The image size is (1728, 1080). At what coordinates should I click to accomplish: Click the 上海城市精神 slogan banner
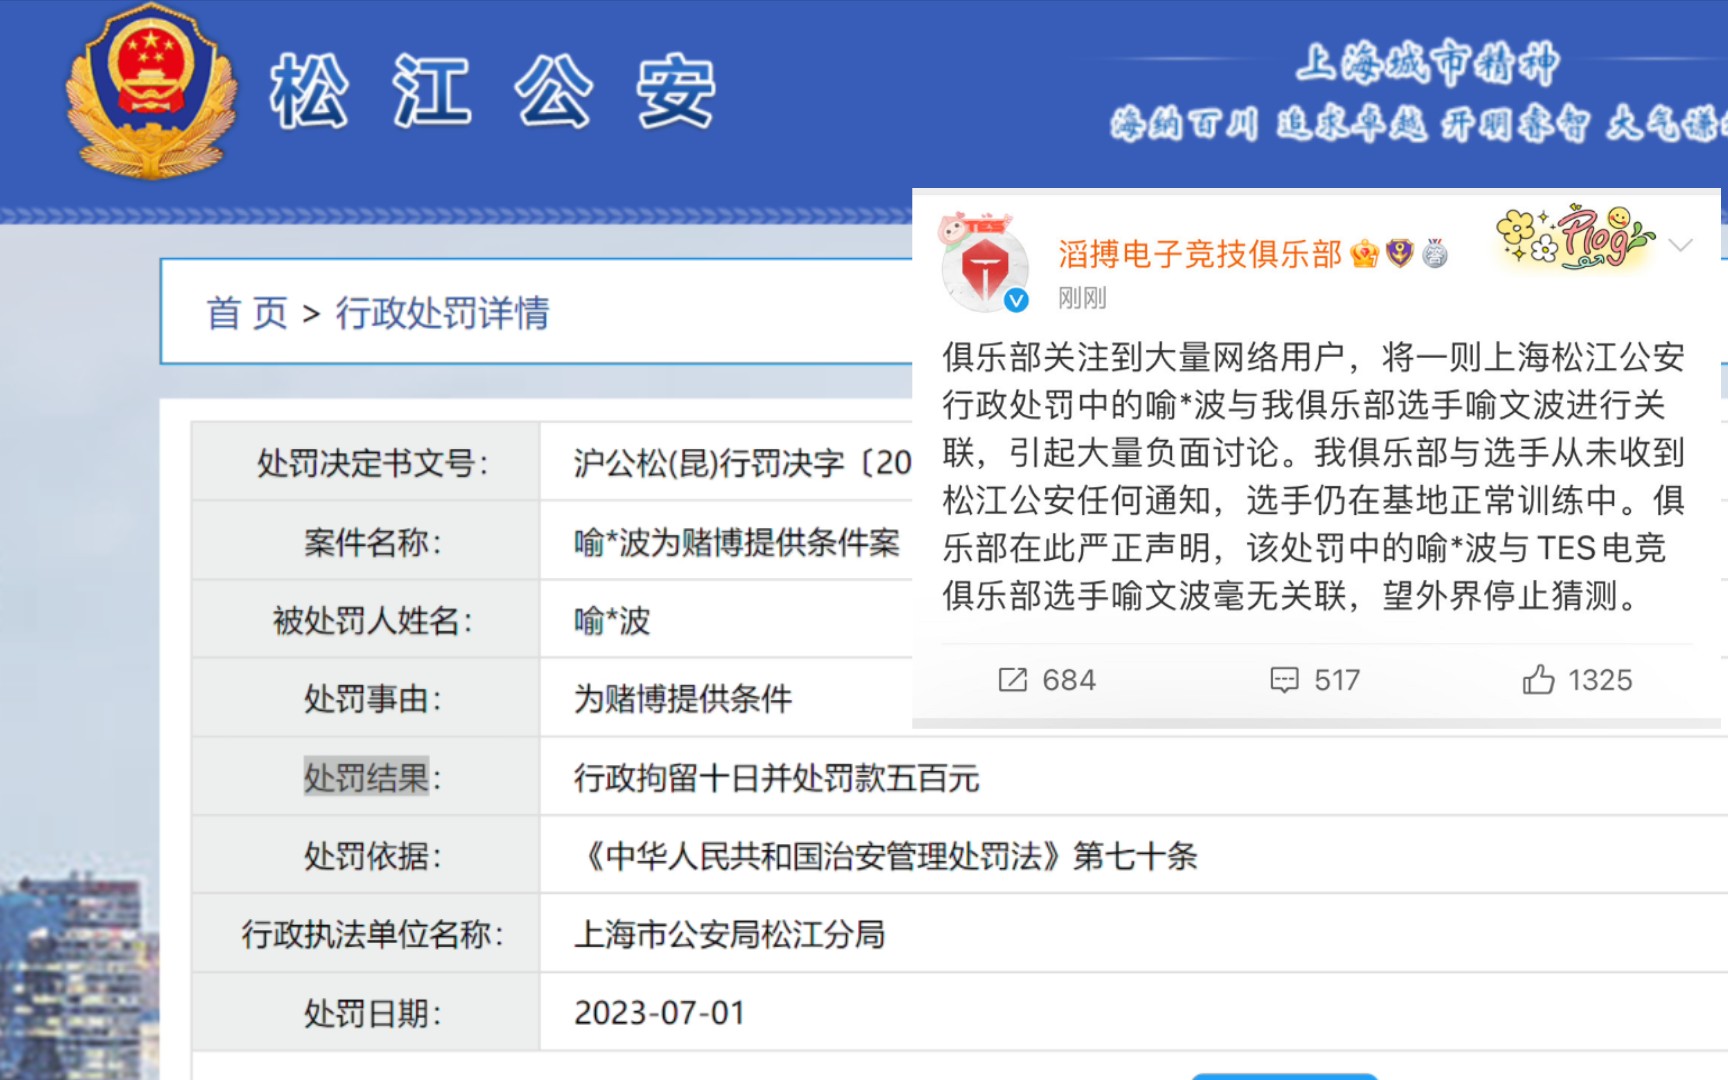(1427, 62)
